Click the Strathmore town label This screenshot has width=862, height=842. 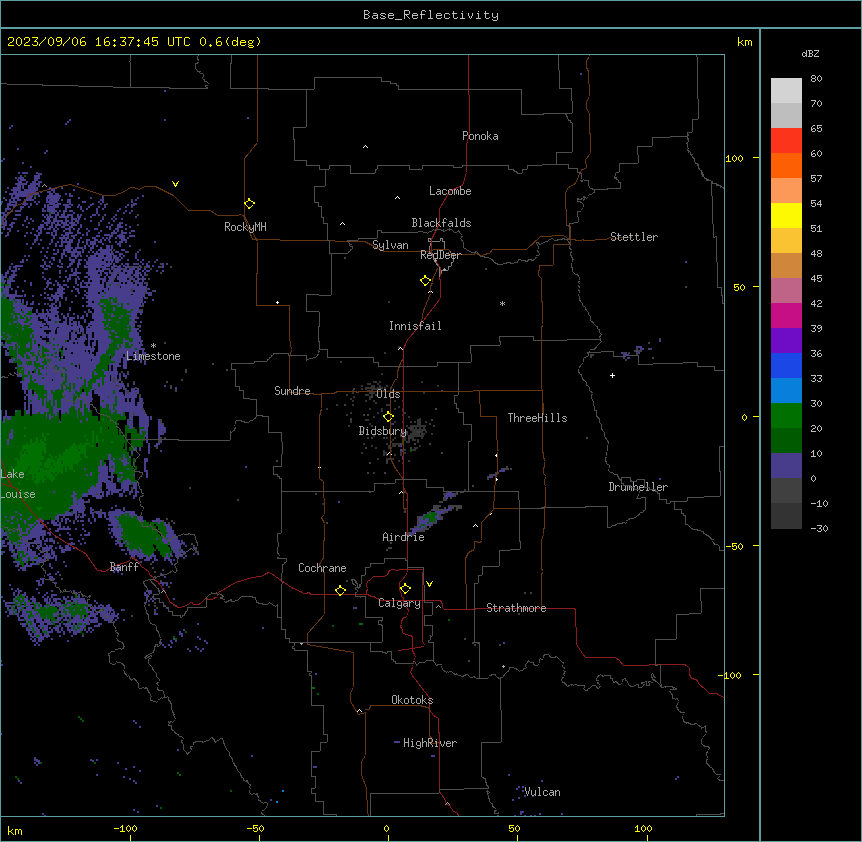(516, 608)
